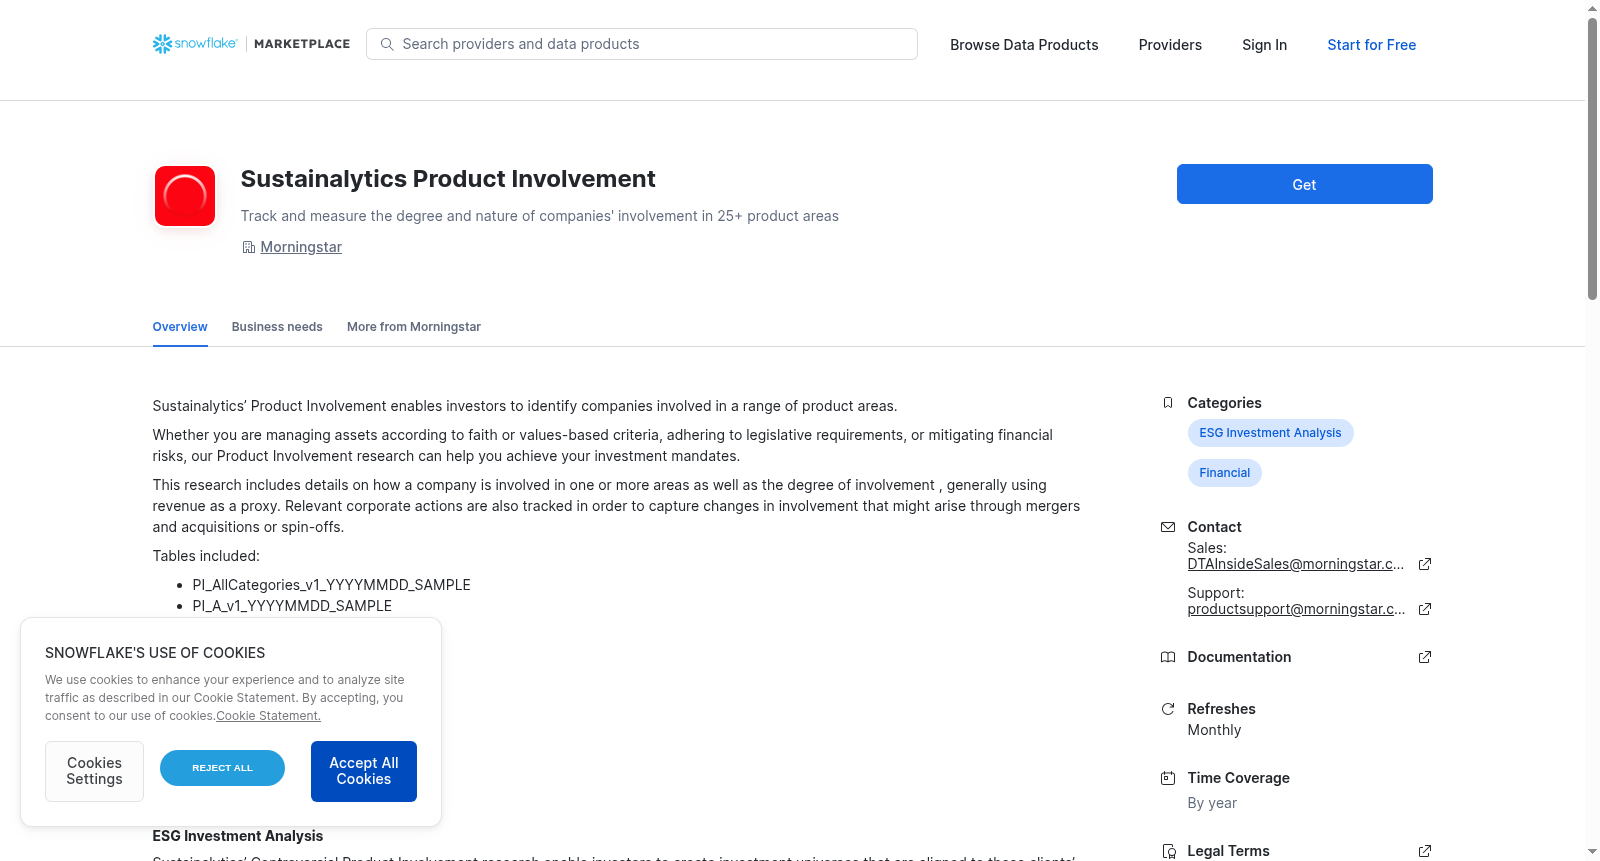
Task: Open Browse Data Products menu
Action: (1024, 45)
